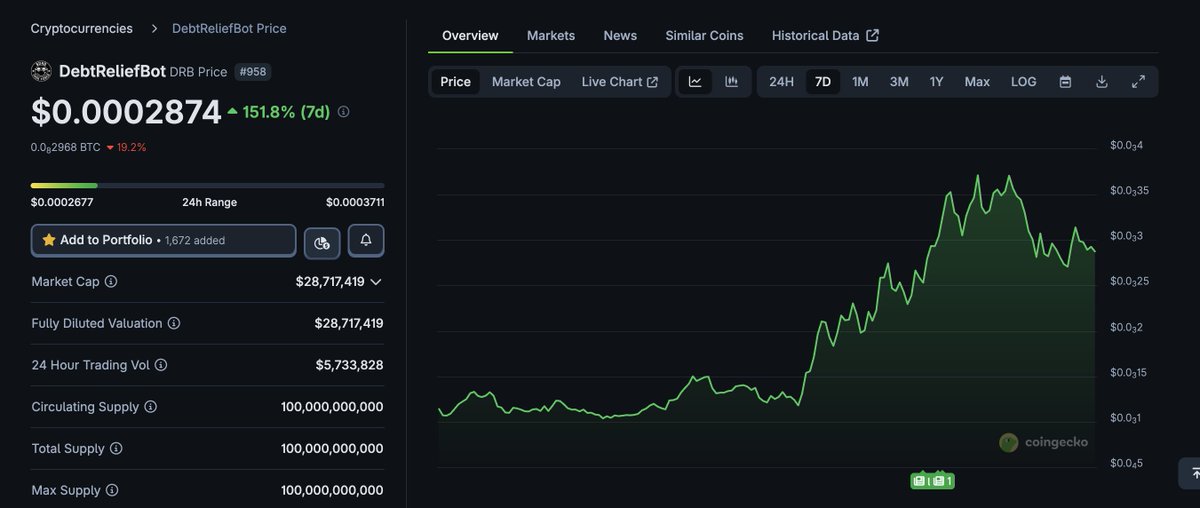Switch to candlestick chart icon

pos(732,82)
